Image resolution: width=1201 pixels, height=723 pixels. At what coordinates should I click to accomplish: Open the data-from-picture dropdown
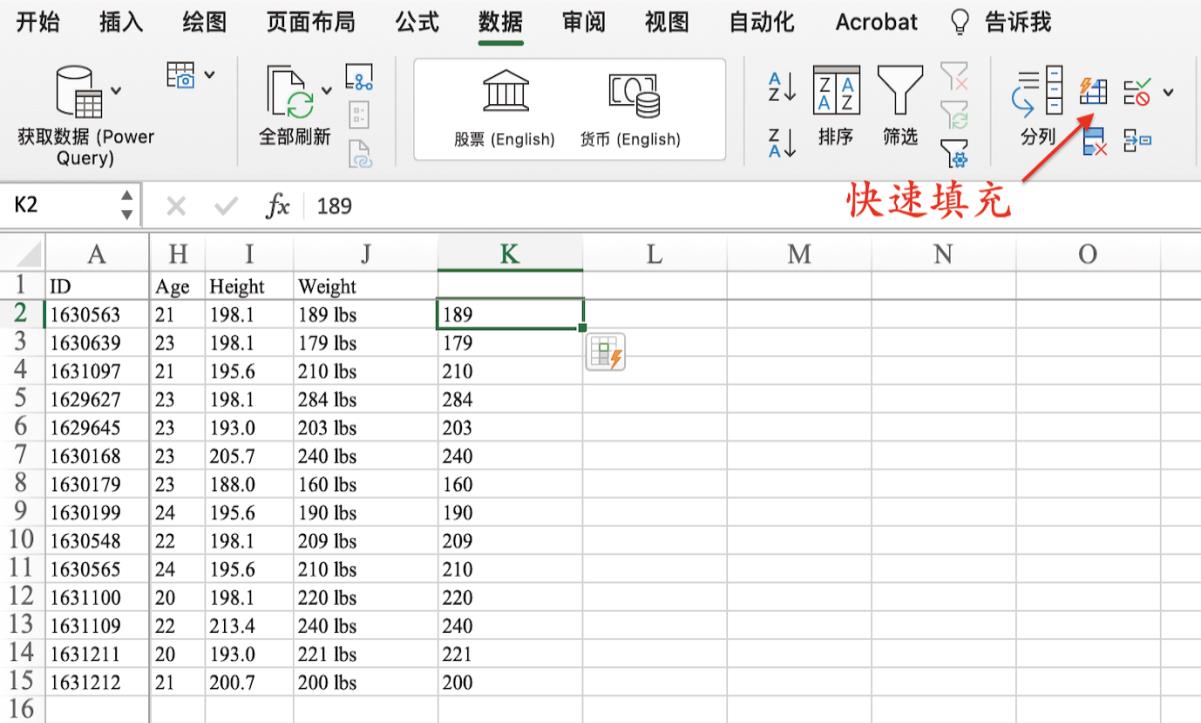point(209,74)
